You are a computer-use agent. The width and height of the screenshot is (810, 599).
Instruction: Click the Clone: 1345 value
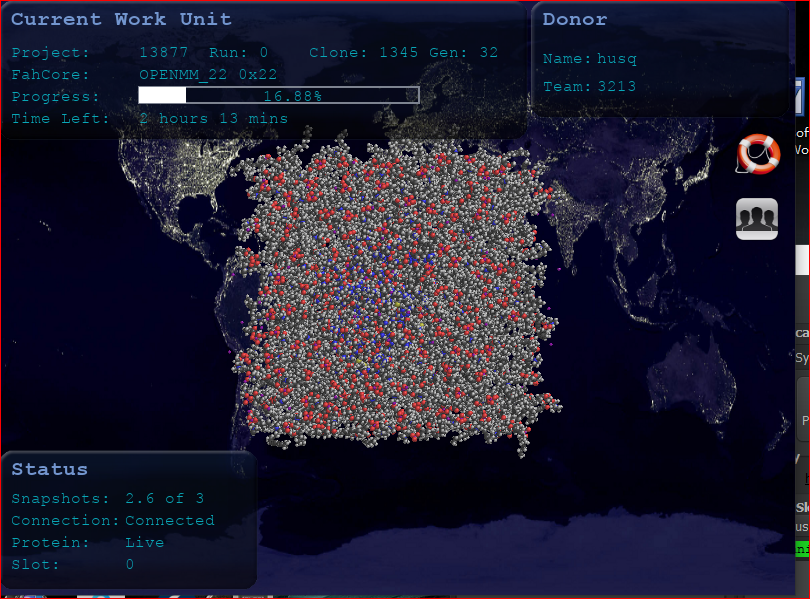363,53
